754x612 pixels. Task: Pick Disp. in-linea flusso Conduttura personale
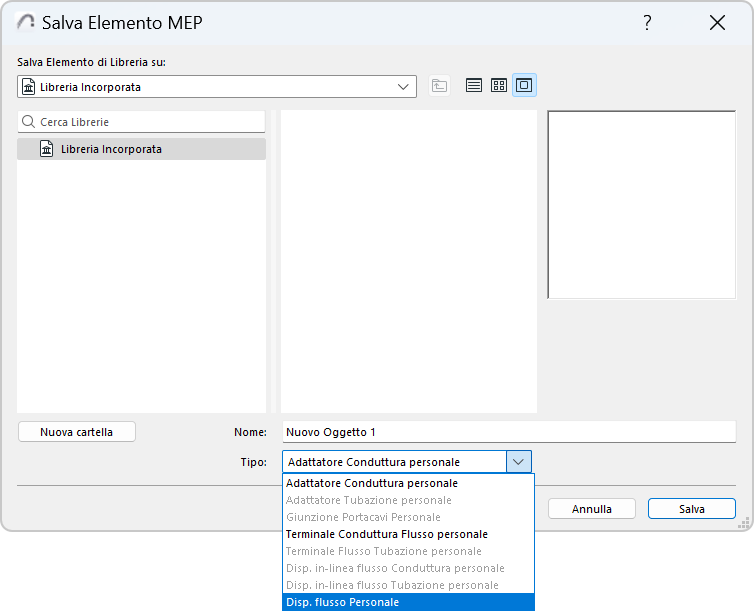[408, 568]
